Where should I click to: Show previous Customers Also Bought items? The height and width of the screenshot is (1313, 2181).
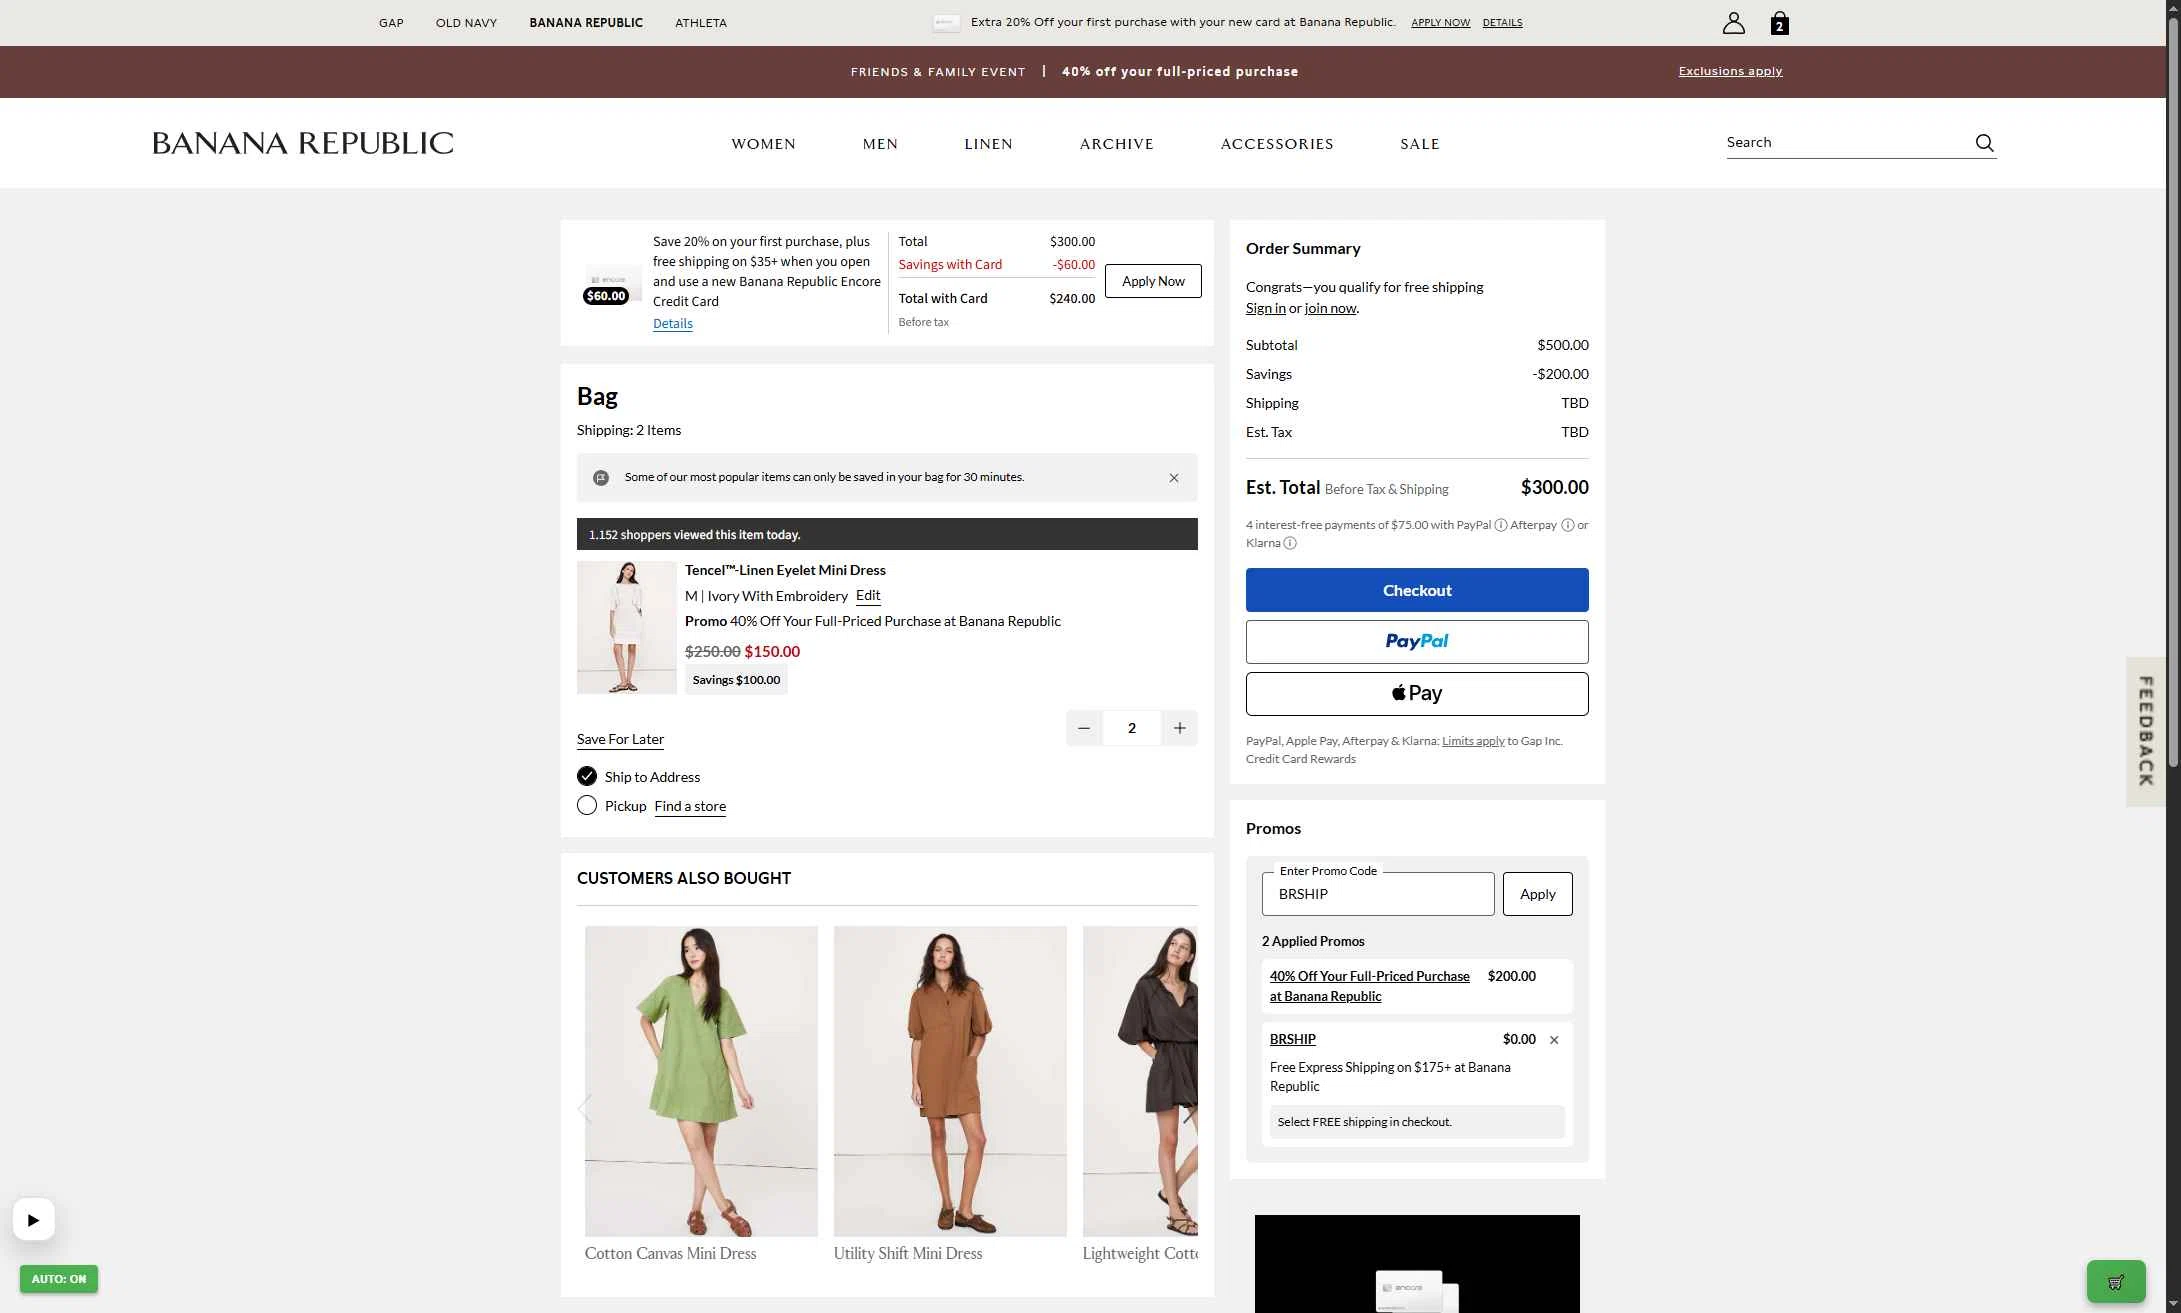(x=585, y=1109)
